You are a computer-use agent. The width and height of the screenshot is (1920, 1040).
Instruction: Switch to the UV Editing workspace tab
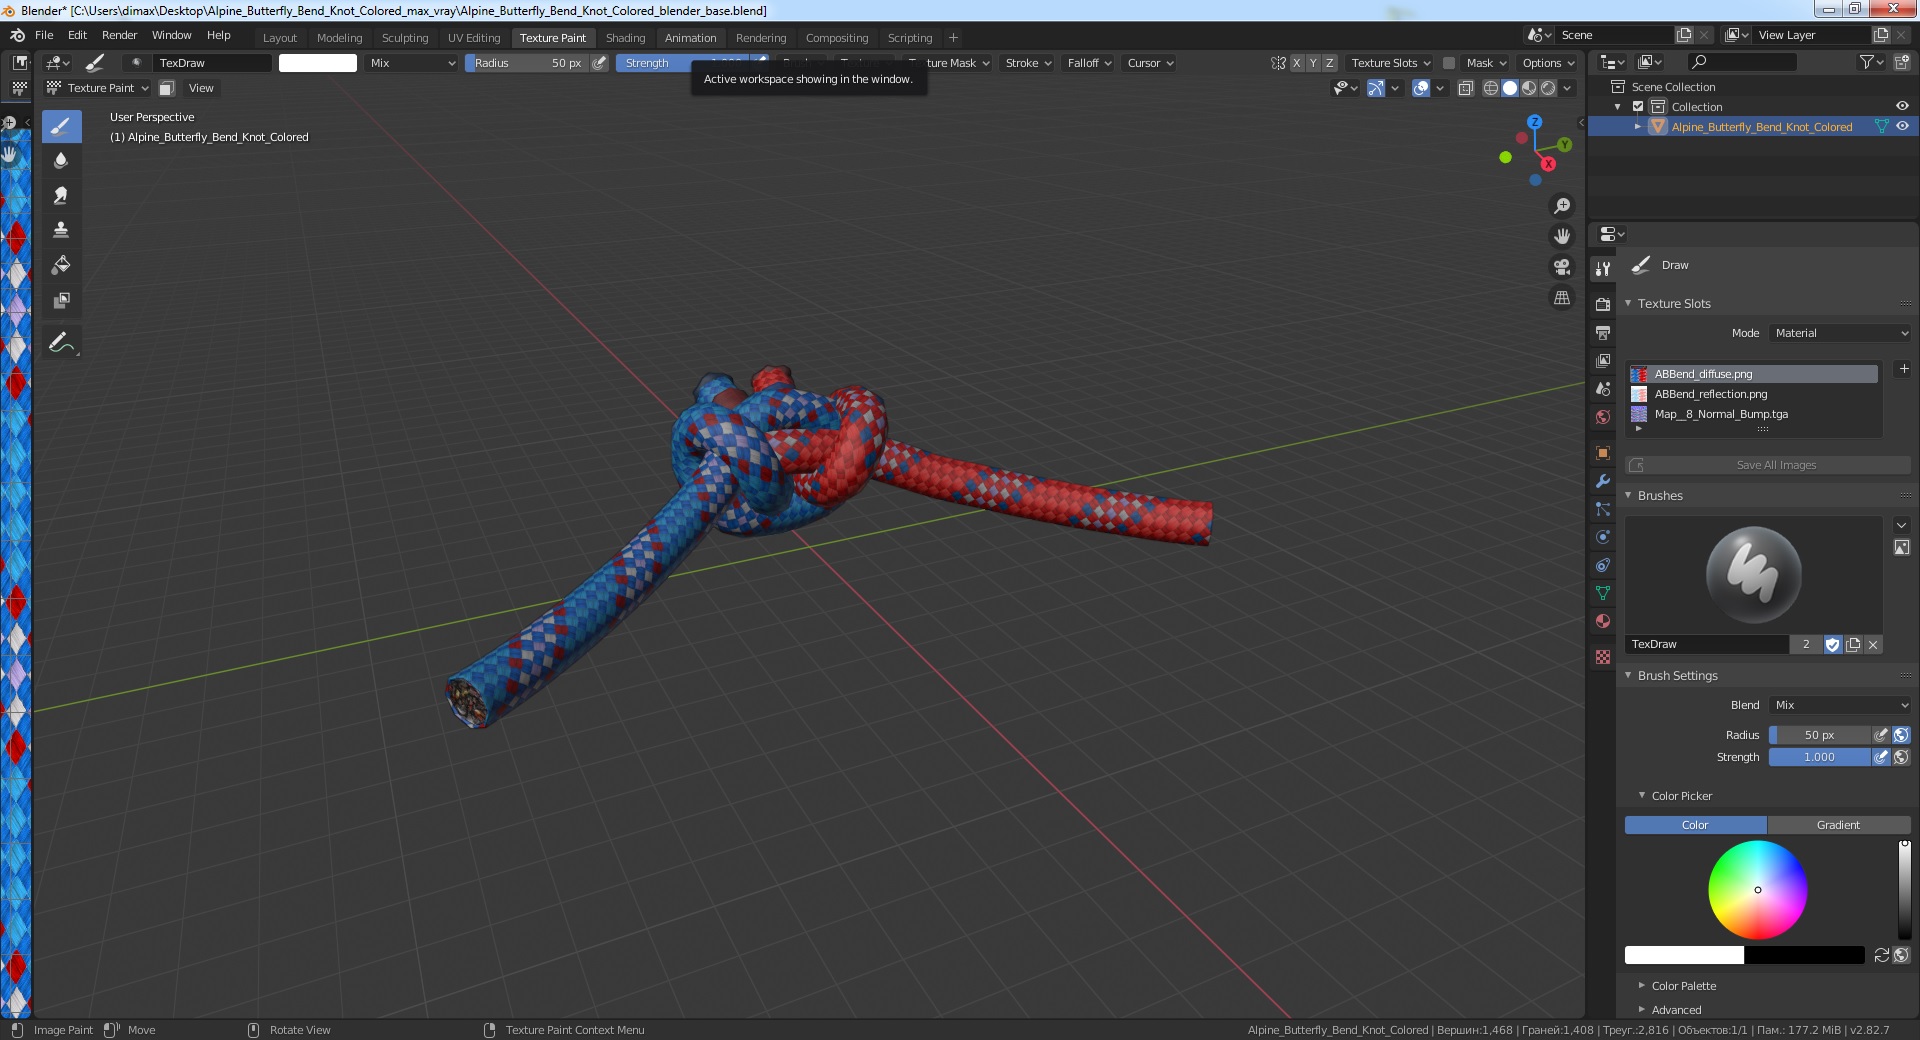coord(474,38)
